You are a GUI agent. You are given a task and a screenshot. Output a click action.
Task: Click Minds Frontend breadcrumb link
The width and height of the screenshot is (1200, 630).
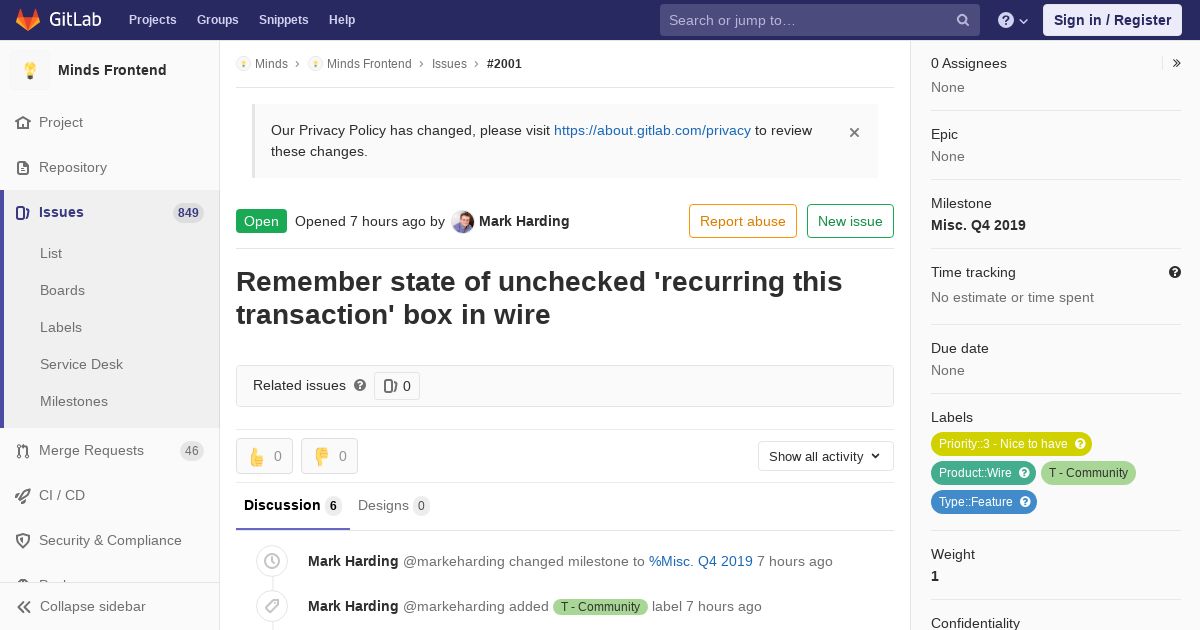pos(369,64)
